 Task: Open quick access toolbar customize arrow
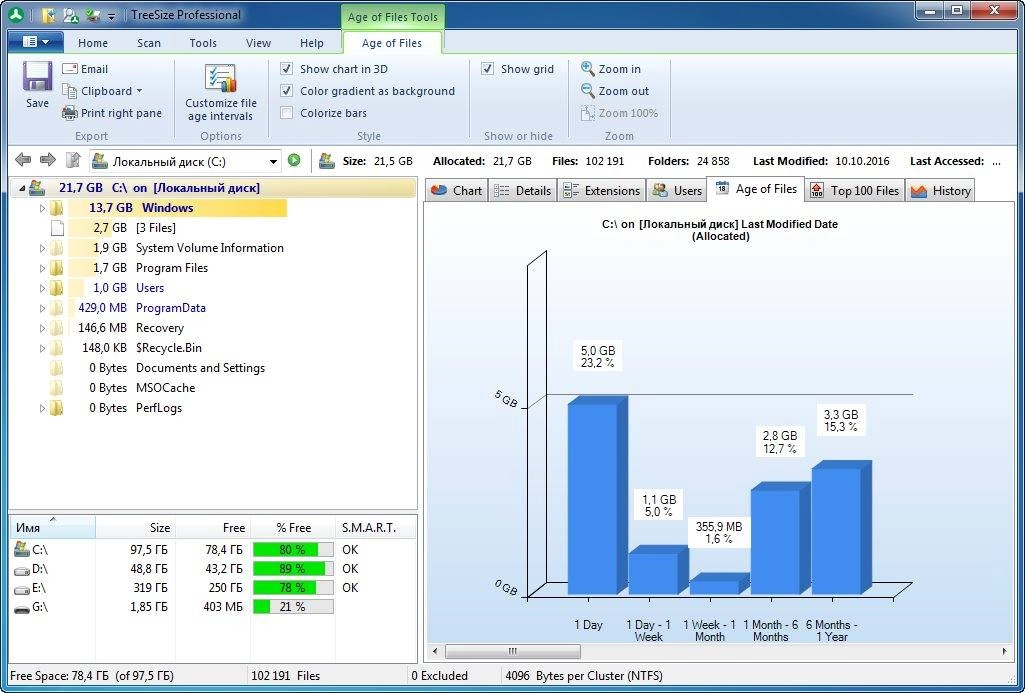(112, 16)
